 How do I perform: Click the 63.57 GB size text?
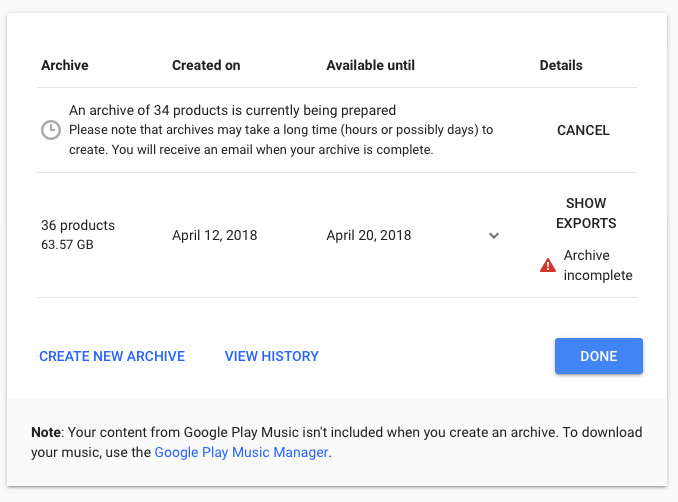pyautogui.click(x=69, y=243)
